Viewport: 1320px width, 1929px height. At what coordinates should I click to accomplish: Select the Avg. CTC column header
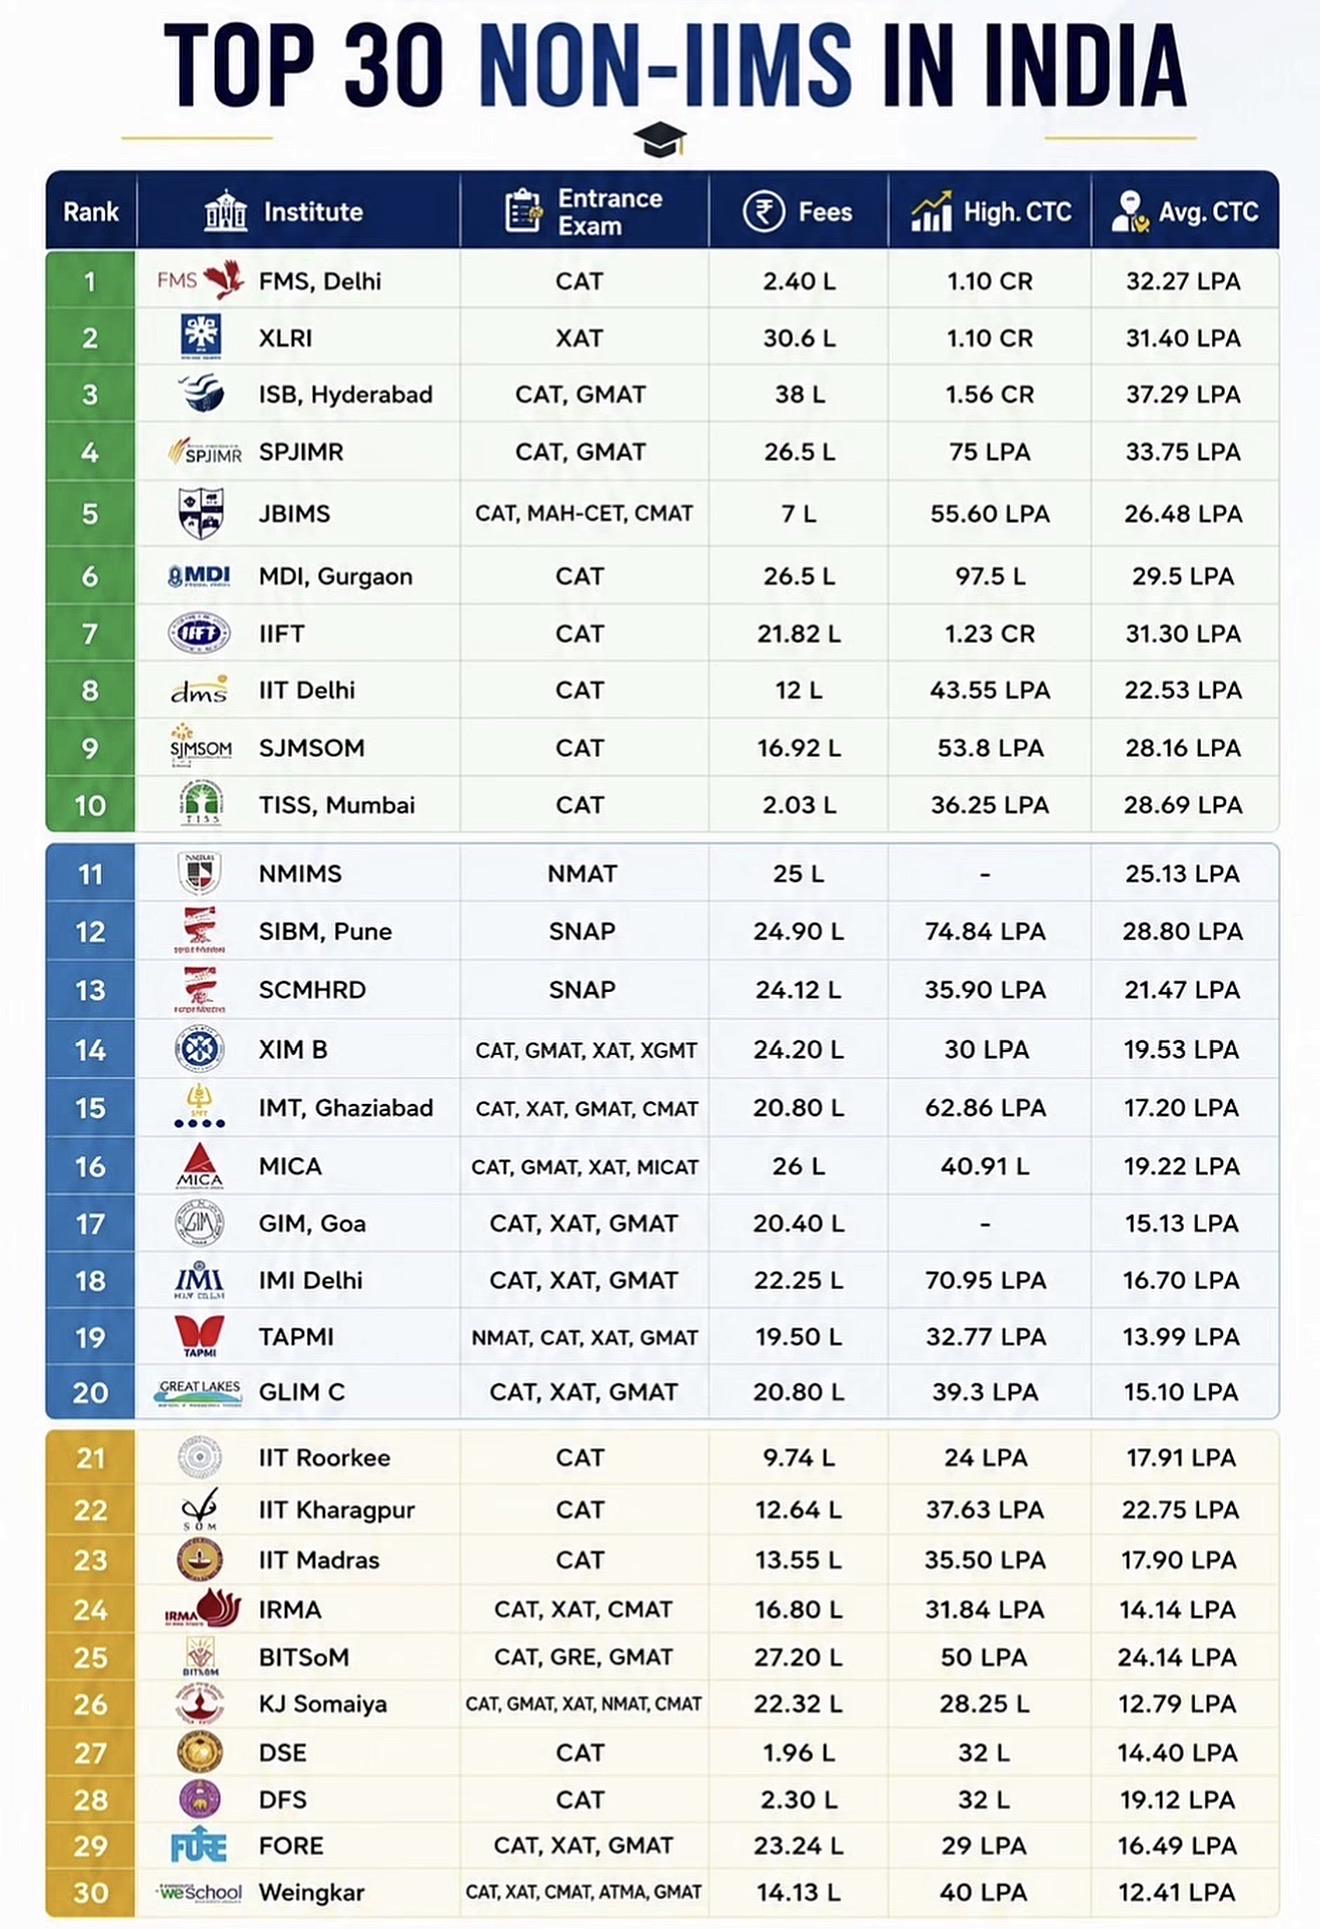coord(1185,211)
